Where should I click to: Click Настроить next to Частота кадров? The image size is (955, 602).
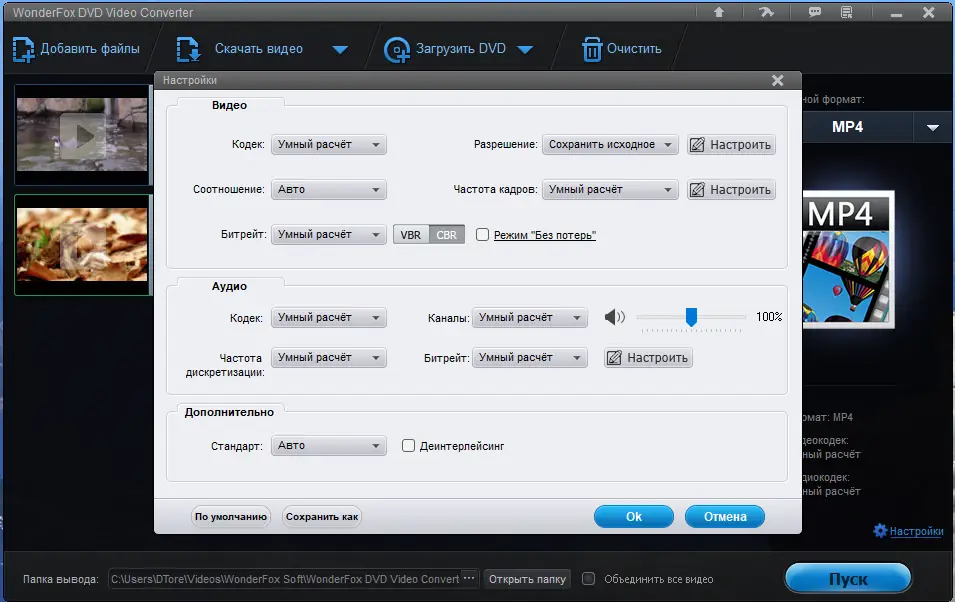coord(731,189)
